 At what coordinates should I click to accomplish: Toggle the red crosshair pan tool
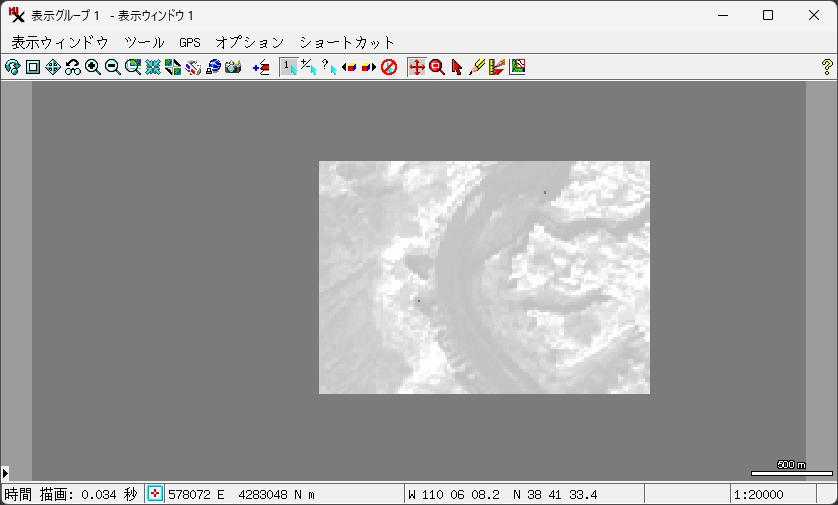417,67
